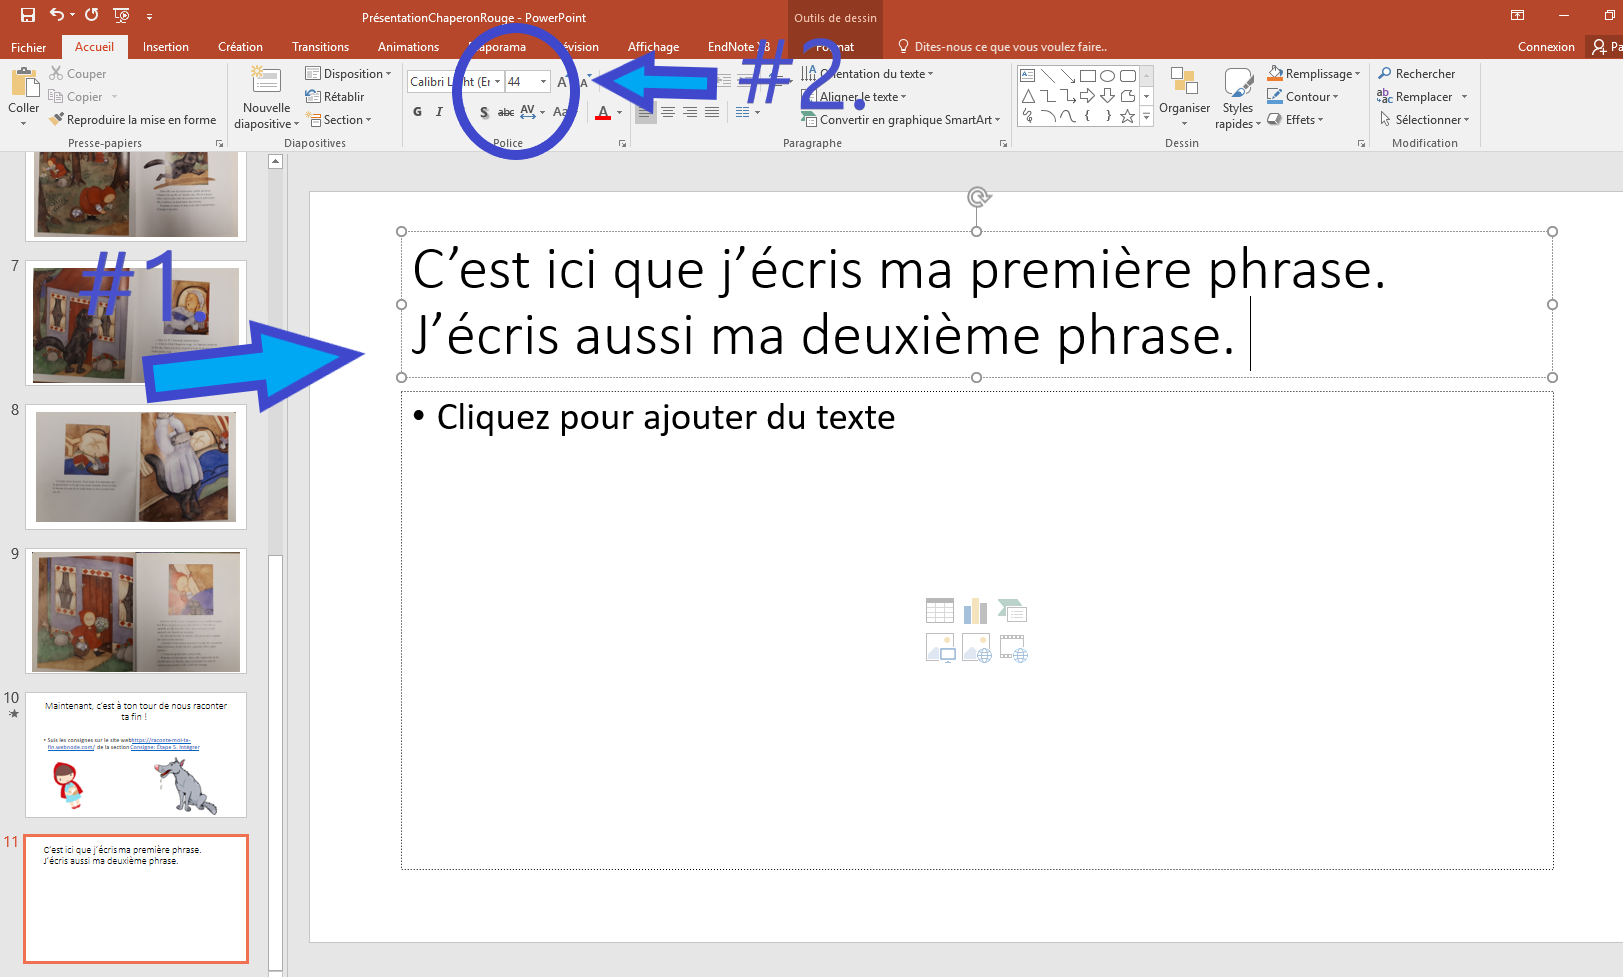Align text right
The height and width of the screenshot is (977, 1623).
690,112
